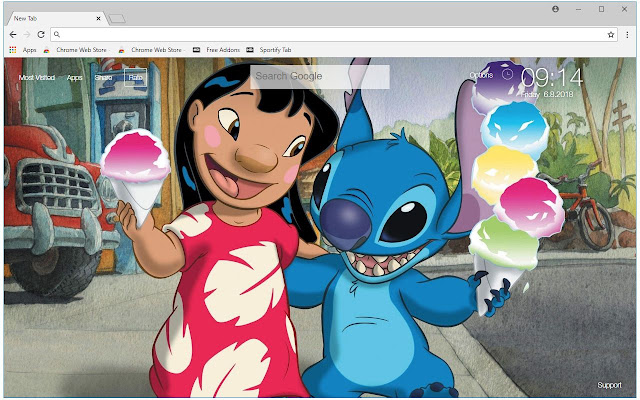Viewport: 640px width, 400px height.
Task: Open the user profile avatar icon
Action: coord(556,9)
